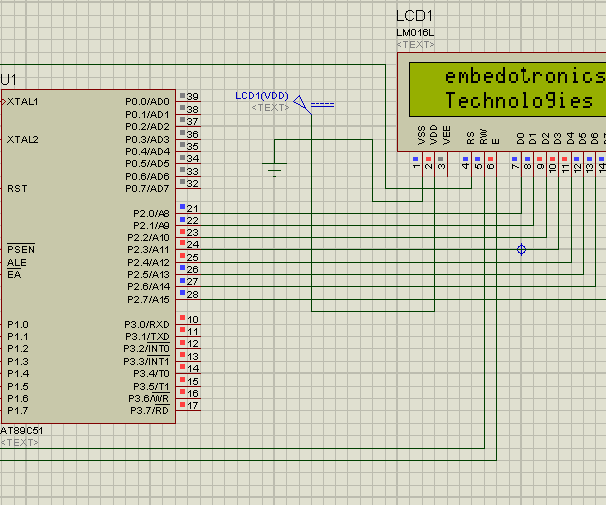Click the Technologies line on LCD screen
Screen dimensions: 606x505
519,101
